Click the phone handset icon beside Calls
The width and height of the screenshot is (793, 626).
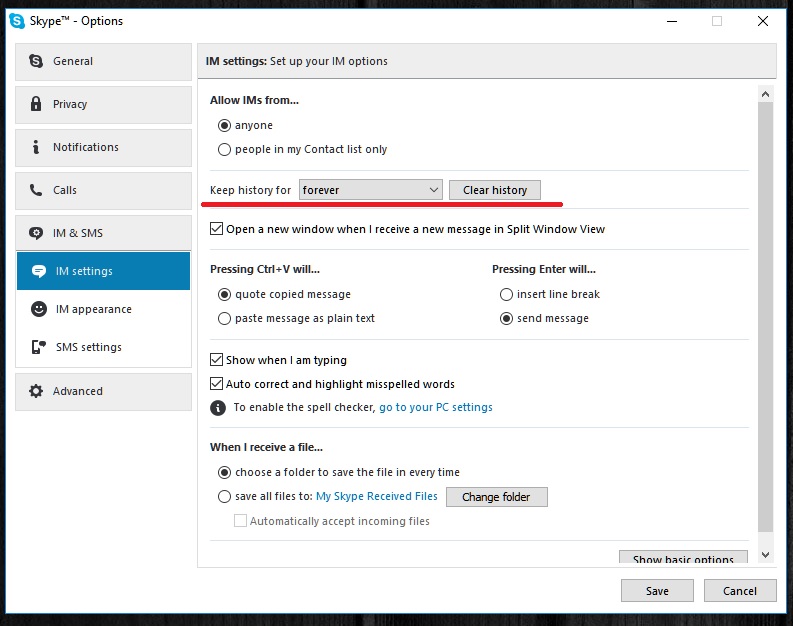[x=36, y=190]
